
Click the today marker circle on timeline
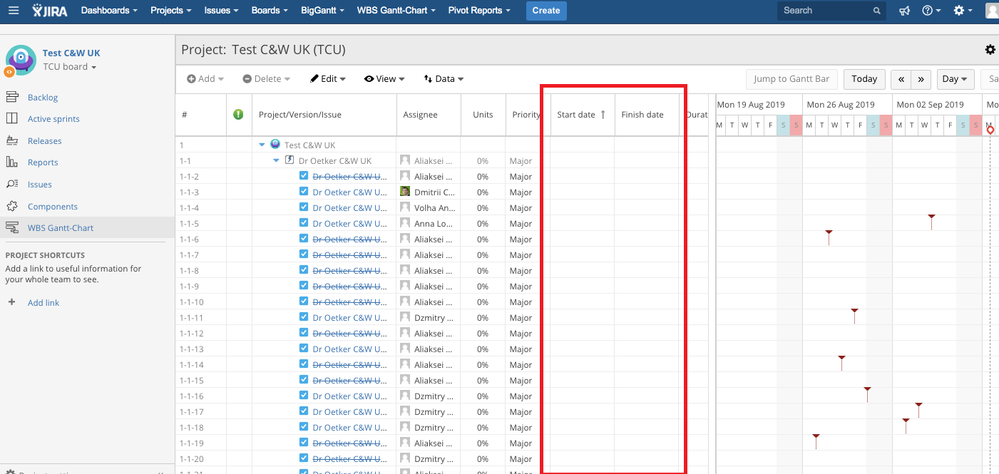pos(990,129)
